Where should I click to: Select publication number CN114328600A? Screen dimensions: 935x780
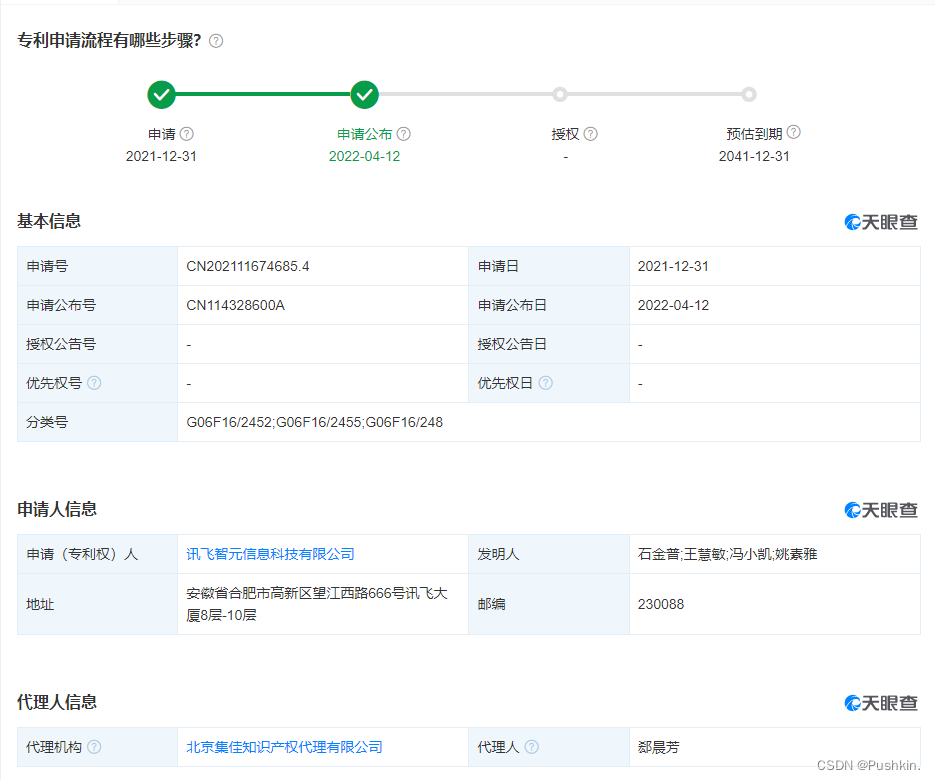(x=236, y=305)
